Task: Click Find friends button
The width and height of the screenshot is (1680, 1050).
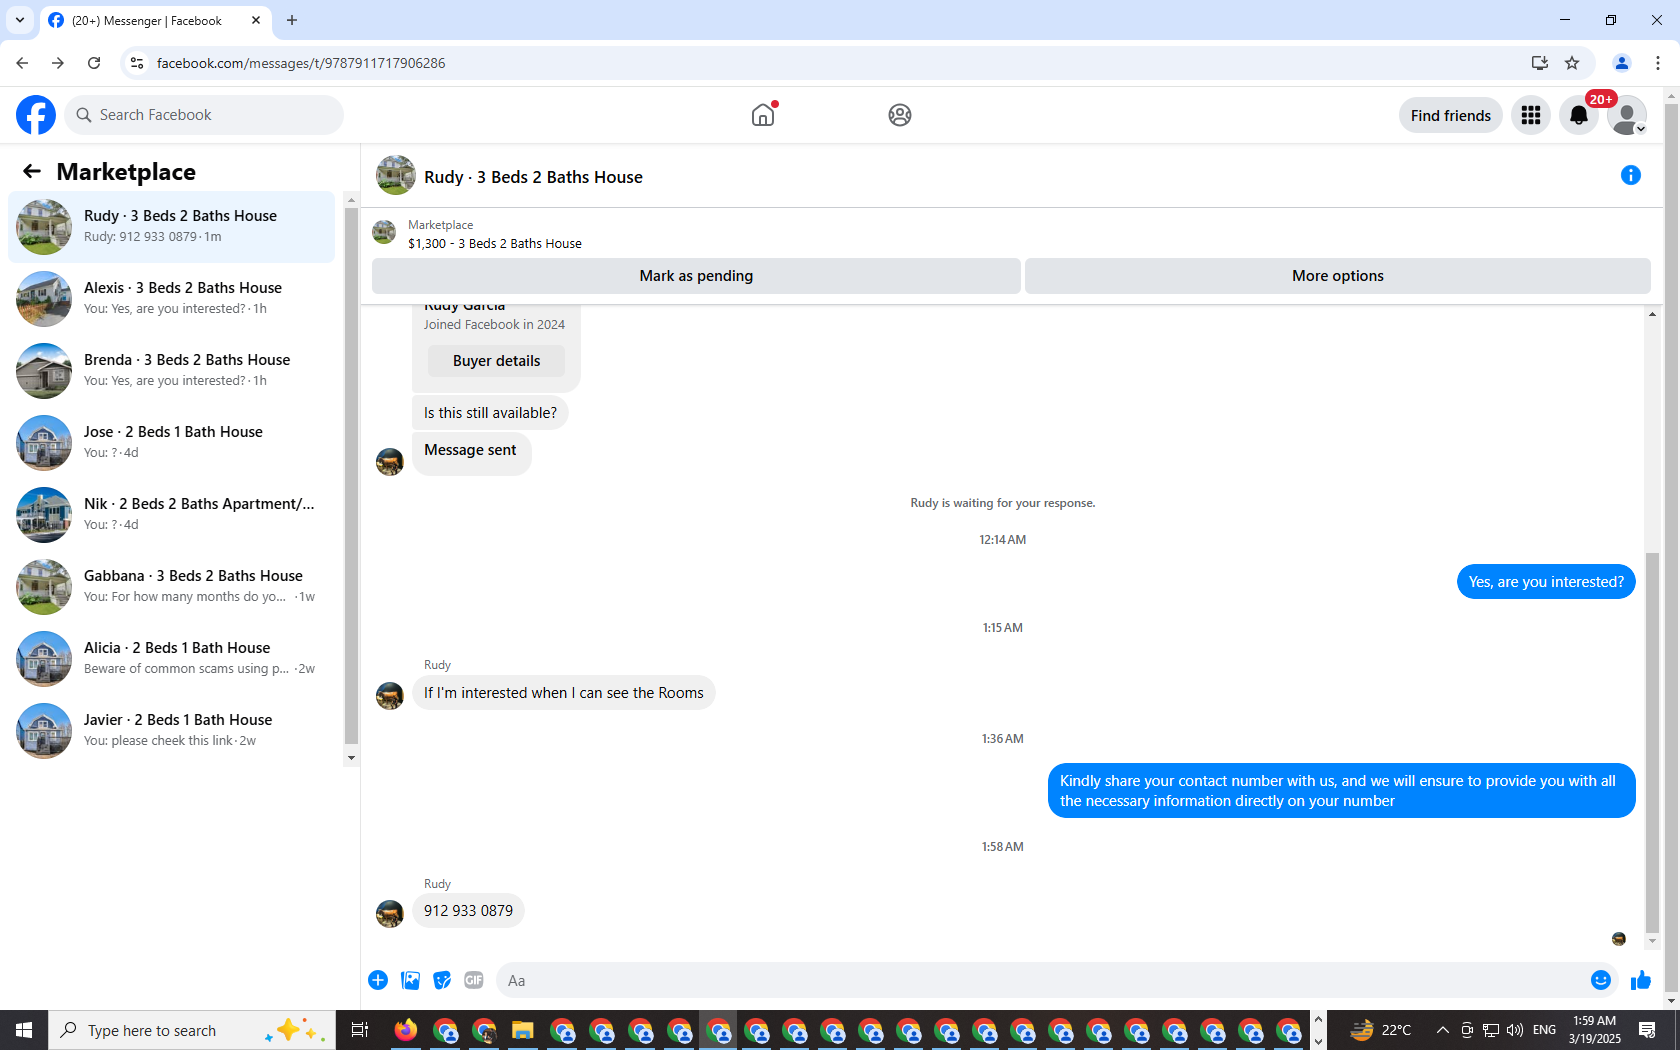Action: tap(1451, 115)
